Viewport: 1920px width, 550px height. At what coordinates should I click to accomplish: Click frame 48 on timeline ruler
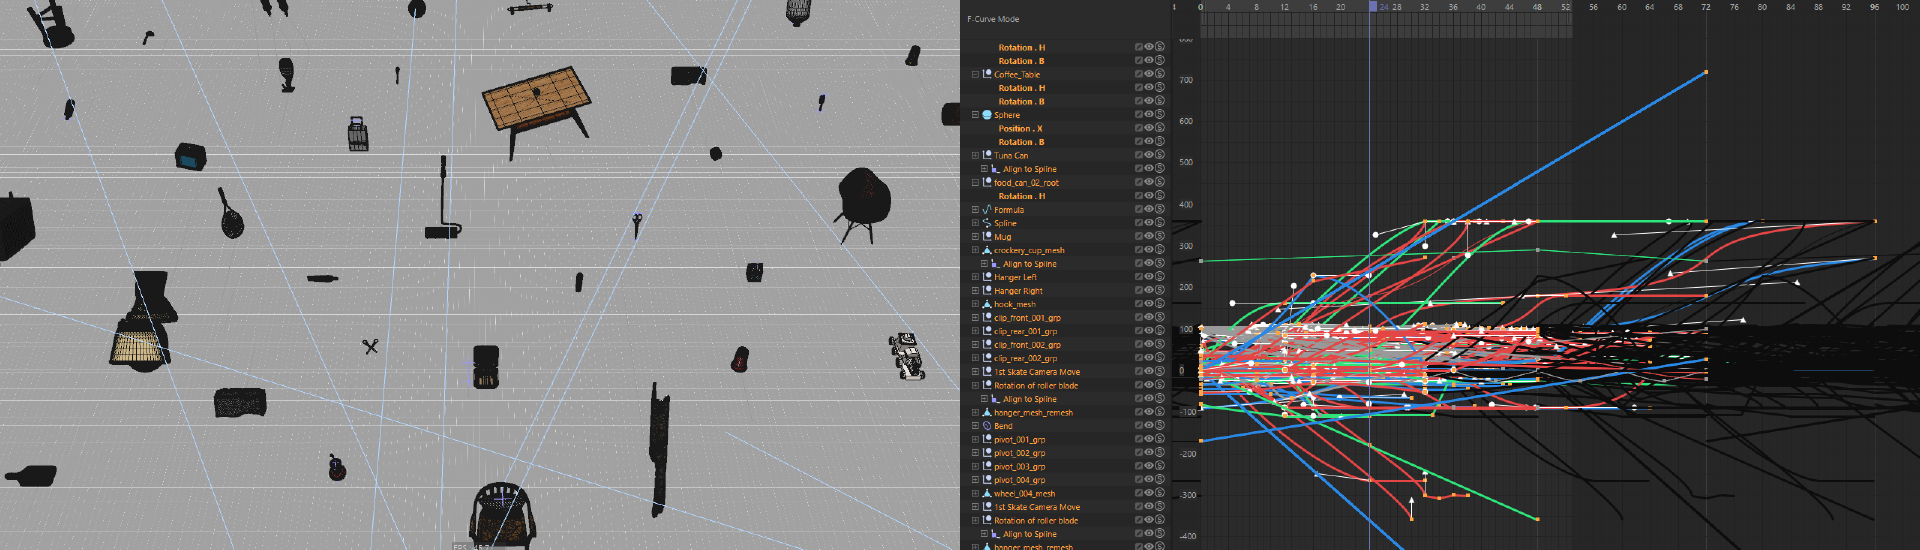[x=1537, y=7]
